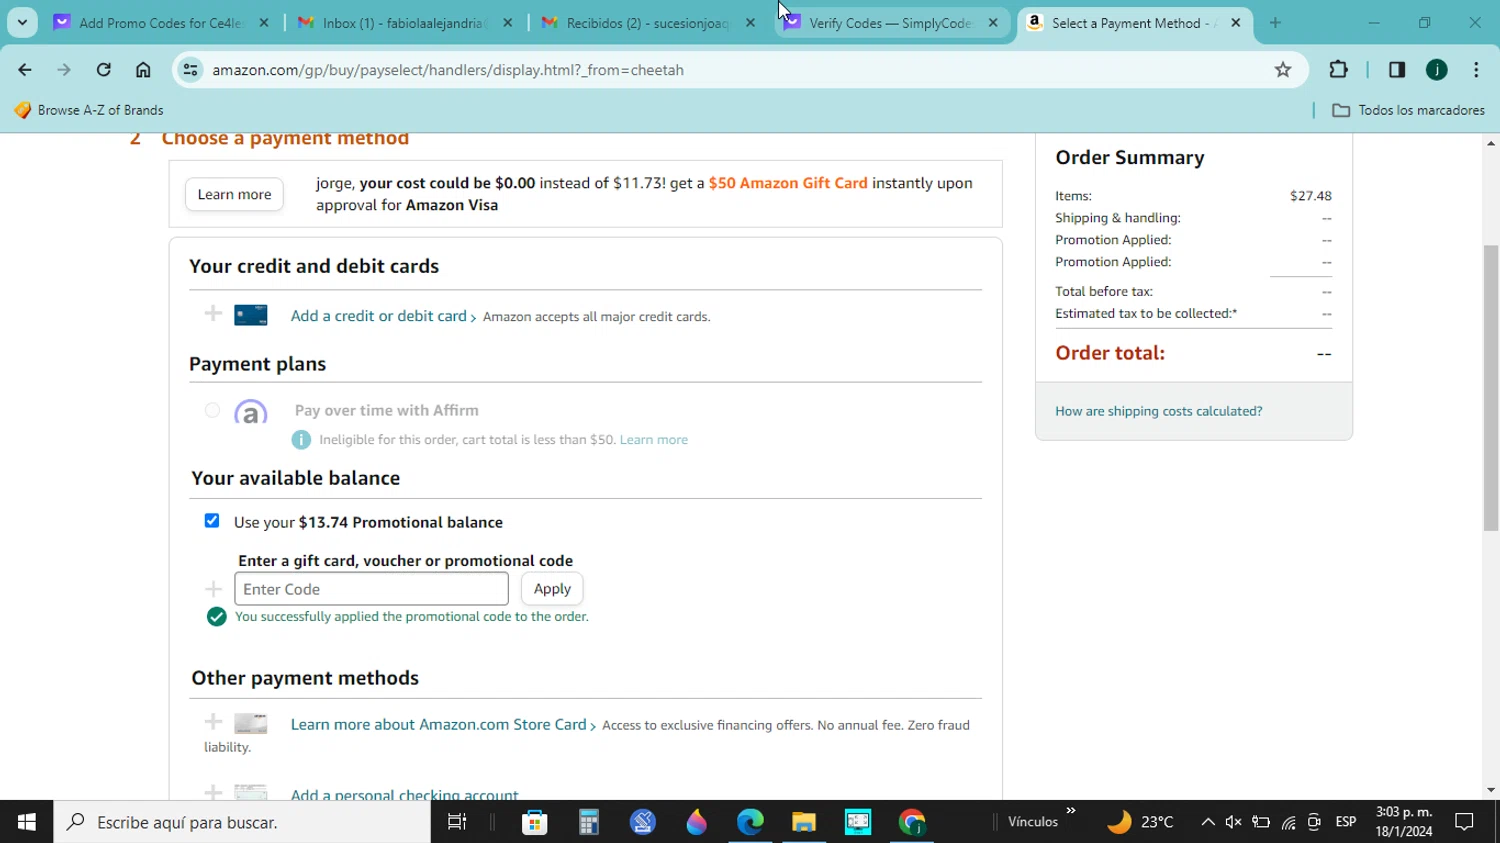Click the browser forward arrow
Image resolution: width=1500 pixels, height=843 pixels.
tap(64, 70)
